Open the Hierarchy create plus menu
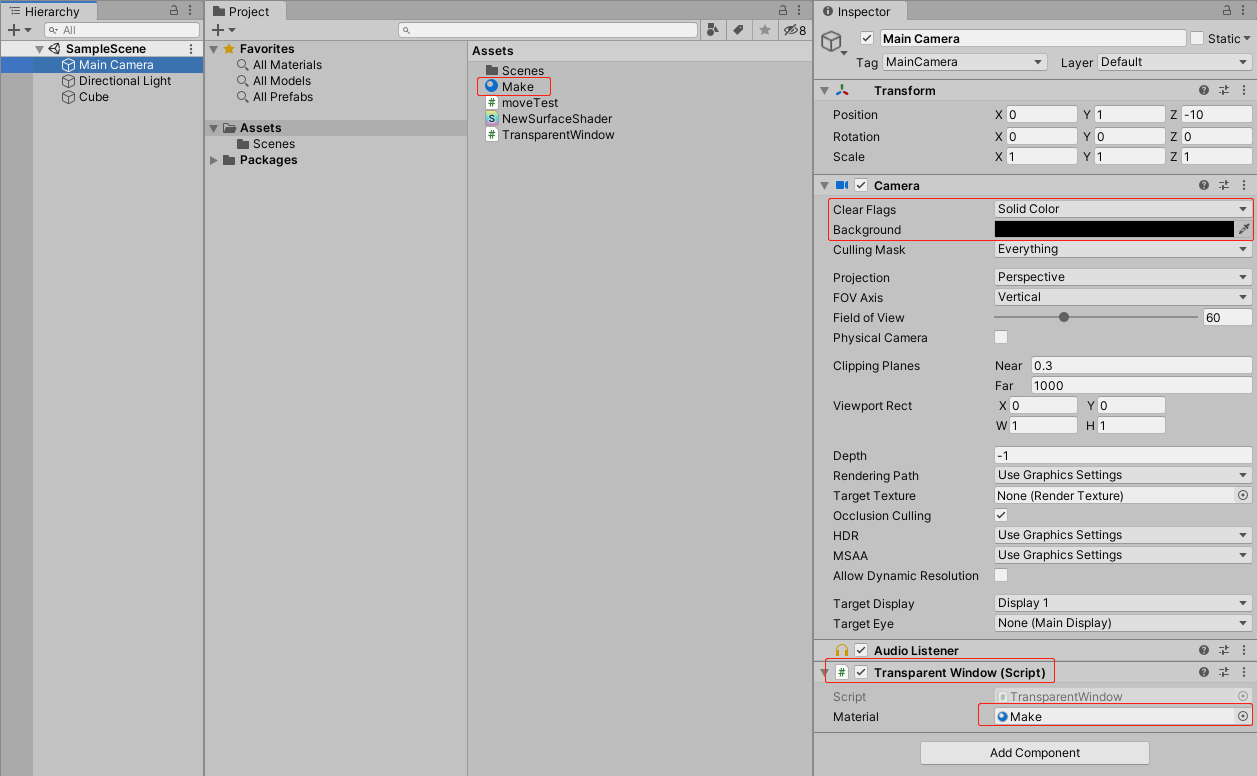Image resolution: width=1257 pixels, height=776 pixels. (x=19, y=30)
